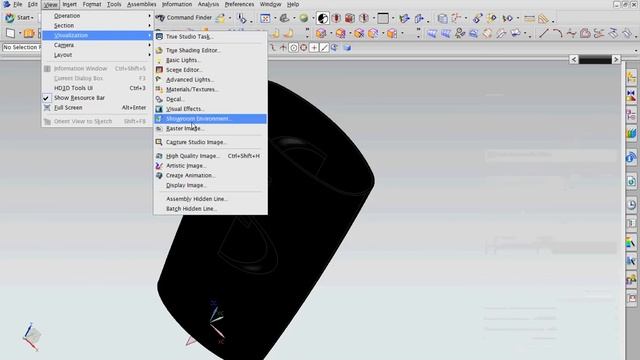Choose Decal from Visualization submenu
This screenshot has height=360, width=640.
210,99
